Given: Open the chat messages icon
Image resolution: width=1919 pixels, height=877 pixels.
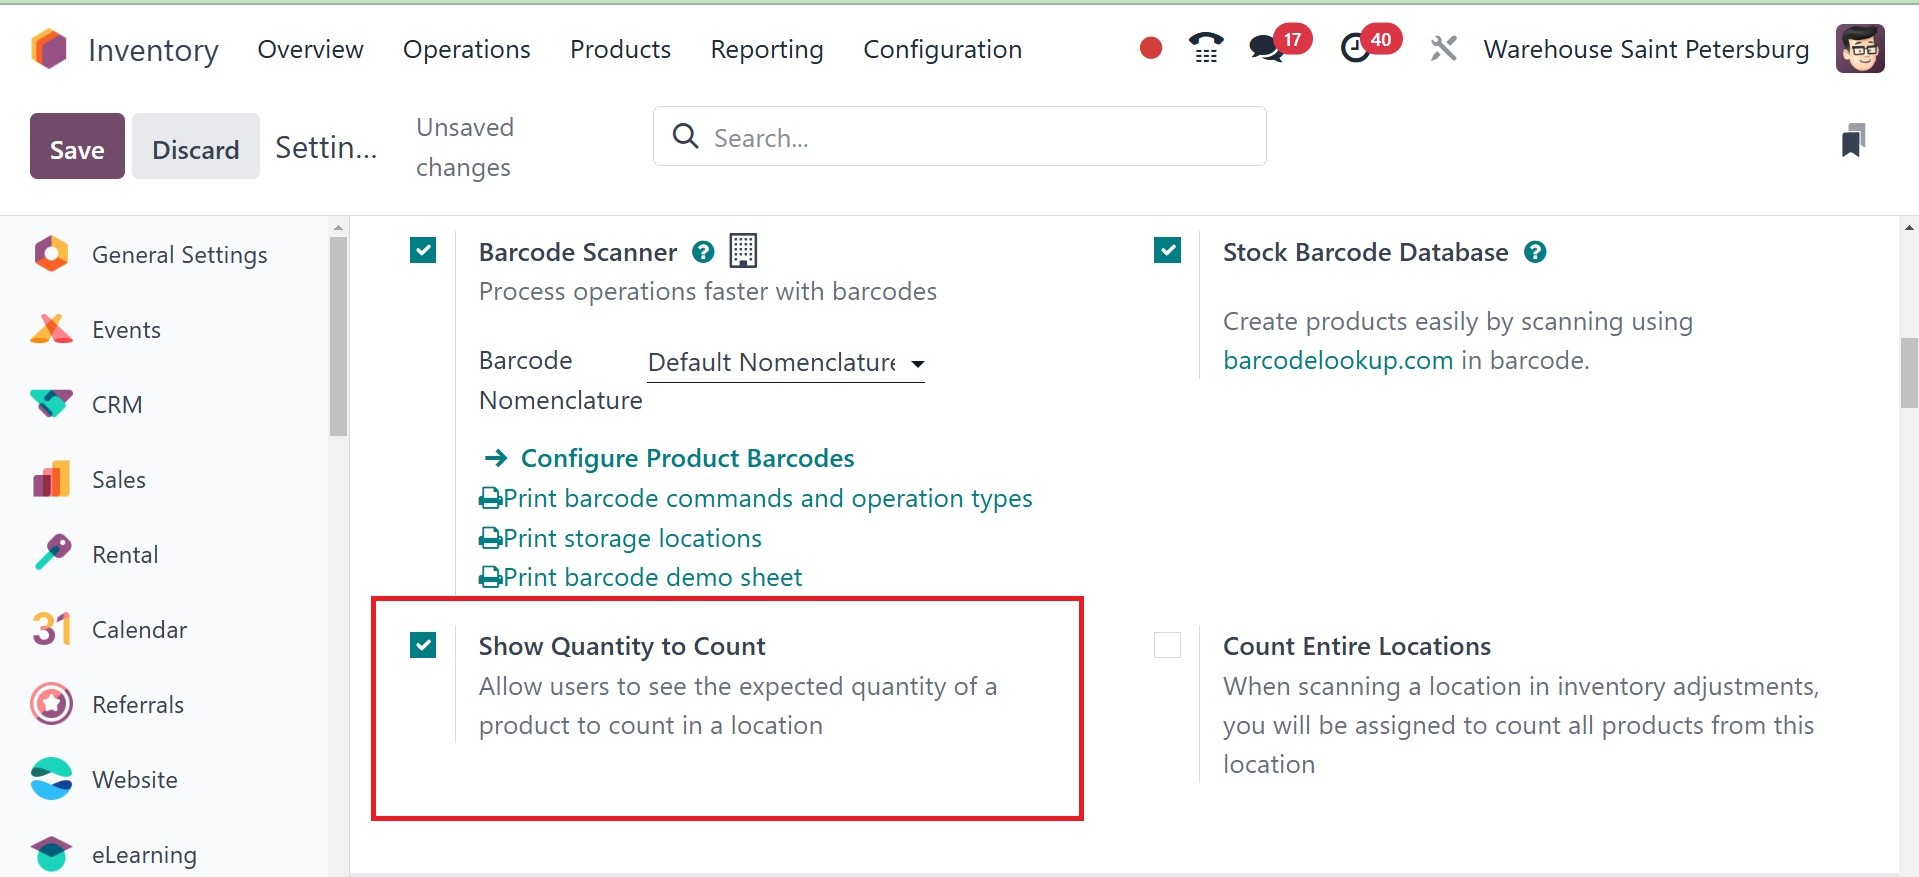Looking at the screenshot, I should (x=1266, y=48).
